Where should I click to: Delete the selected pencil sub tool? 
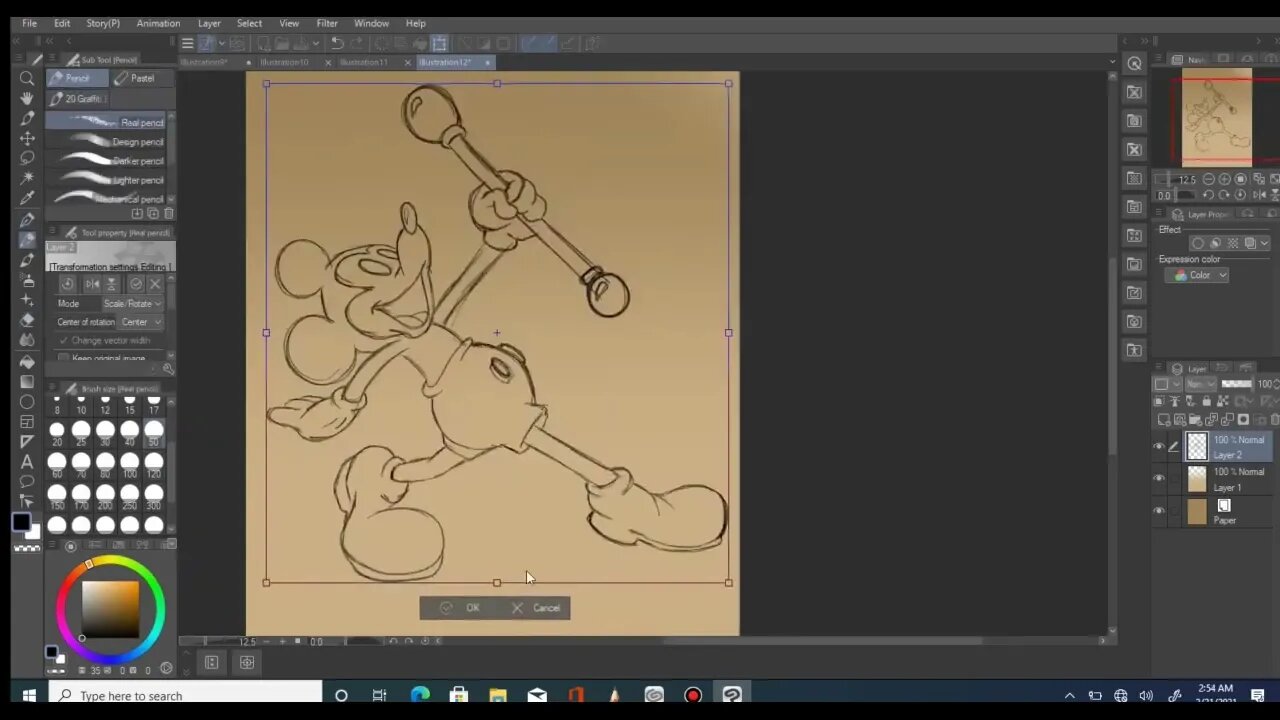168,214
